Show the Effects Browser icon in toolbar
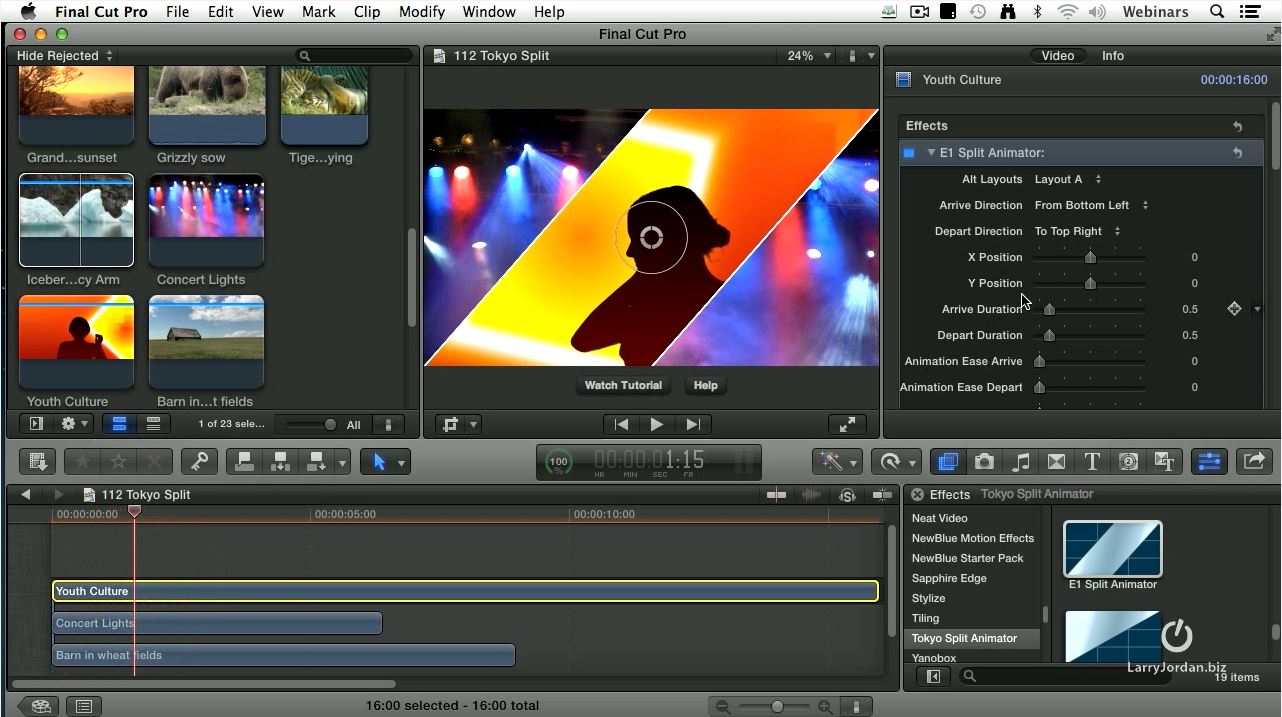Viewport: 1282px width, 717px height. point(948,461)
